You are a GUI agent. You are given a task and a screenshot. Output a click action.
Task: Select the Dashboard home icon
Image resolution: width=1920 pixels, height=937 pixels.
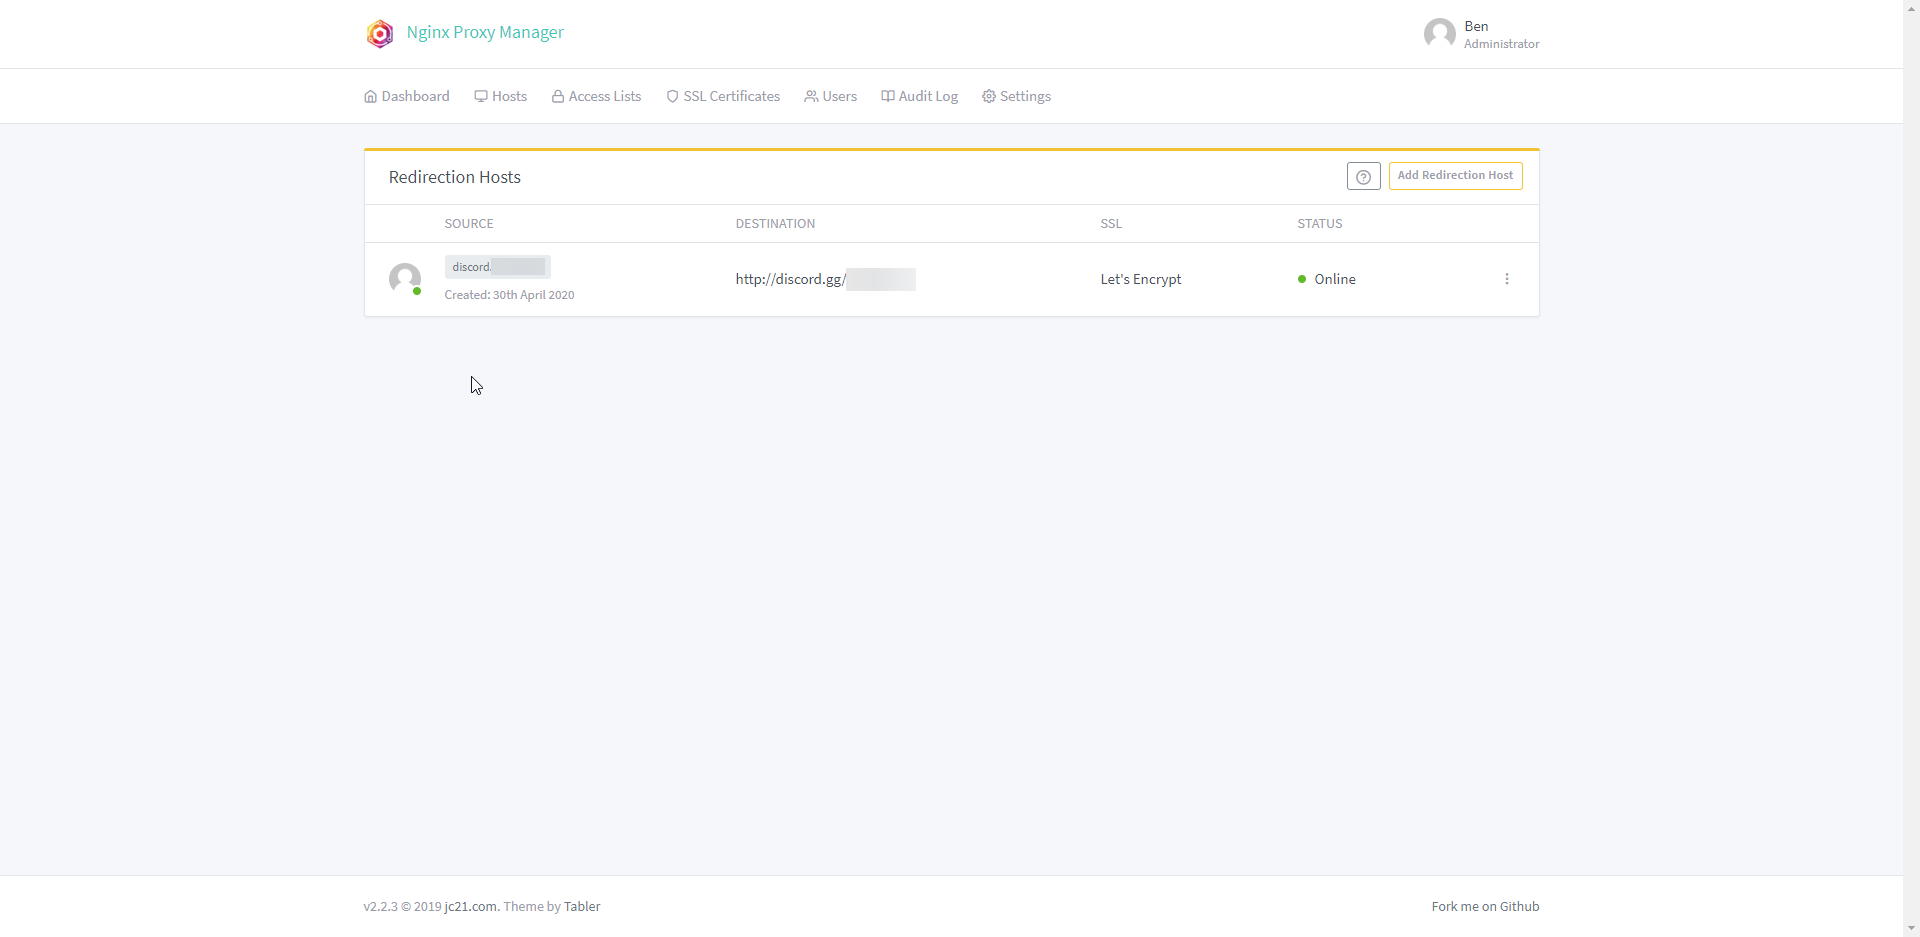coord(370,95)
